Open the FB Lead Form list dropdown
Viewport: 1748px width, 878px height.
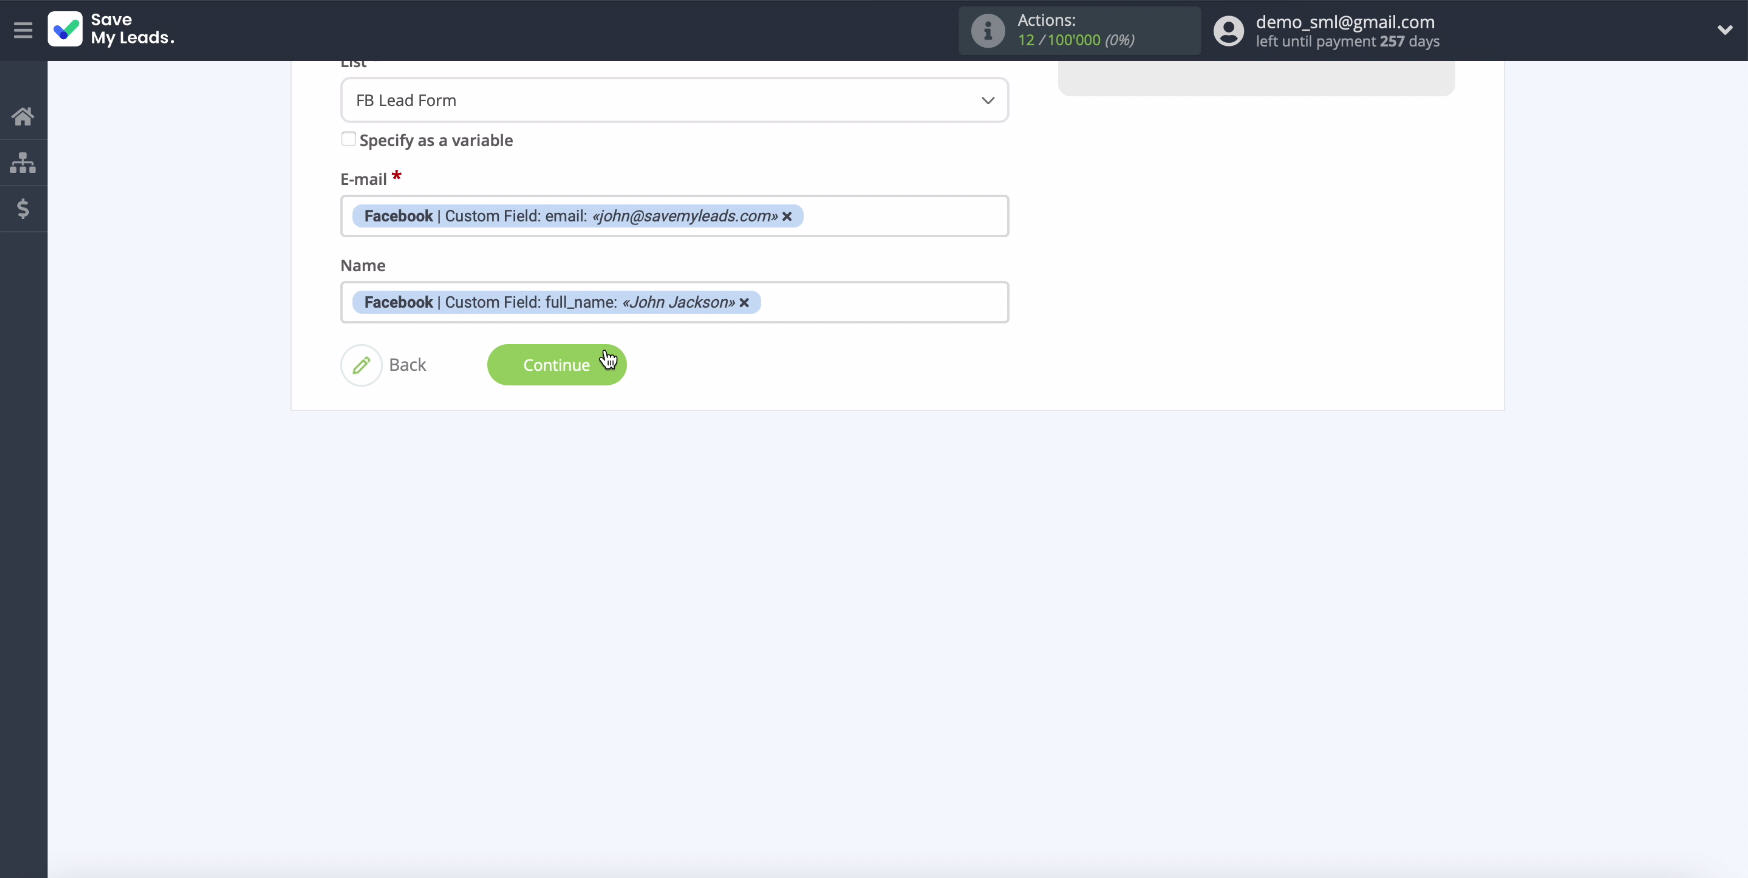(674, 100)
